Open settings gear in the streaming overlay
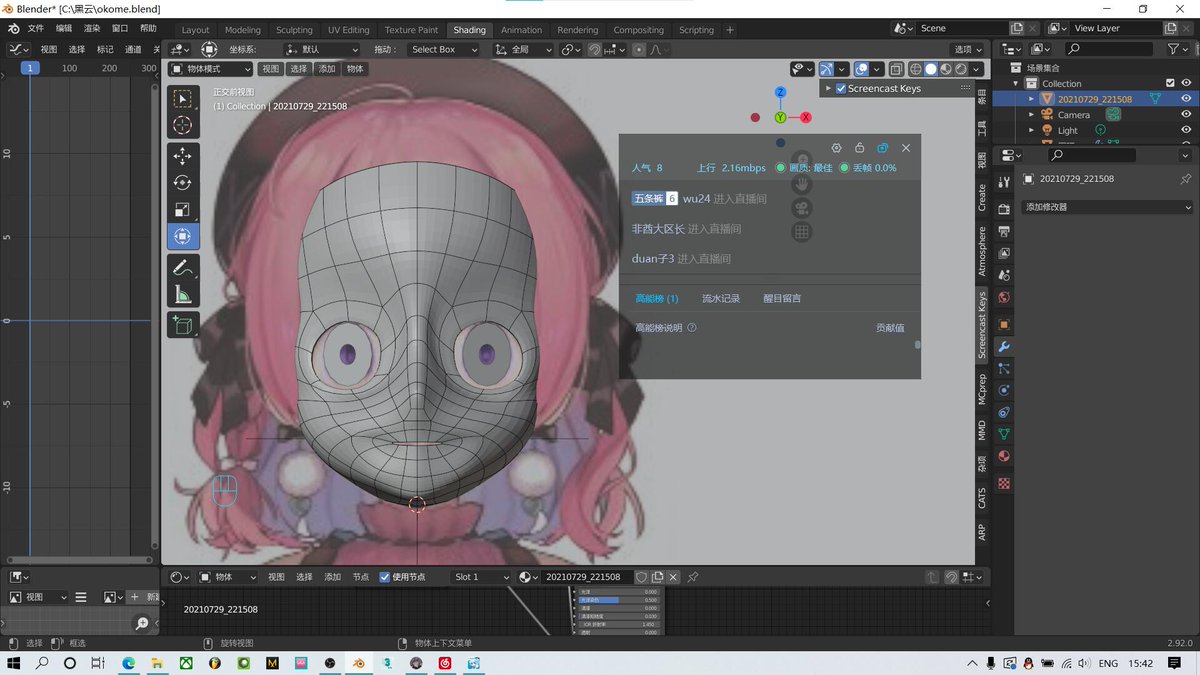 (x=837, y=148)
